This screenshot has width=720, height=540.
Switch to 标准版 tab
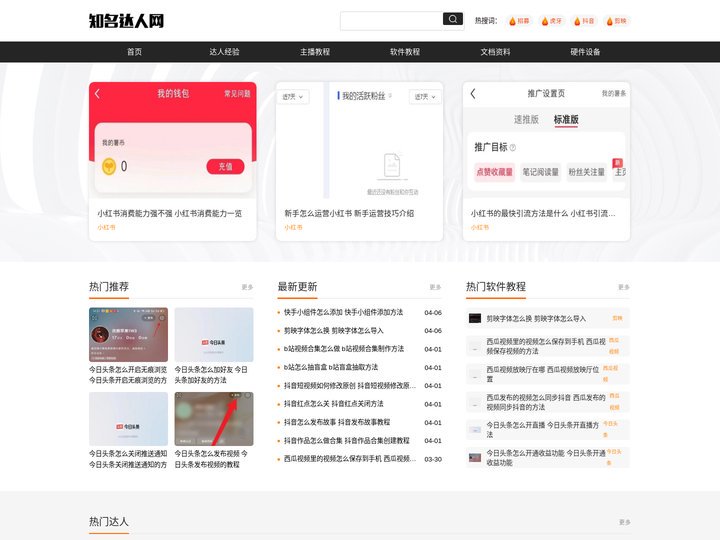pyautogui.click(x=566, y=119)
